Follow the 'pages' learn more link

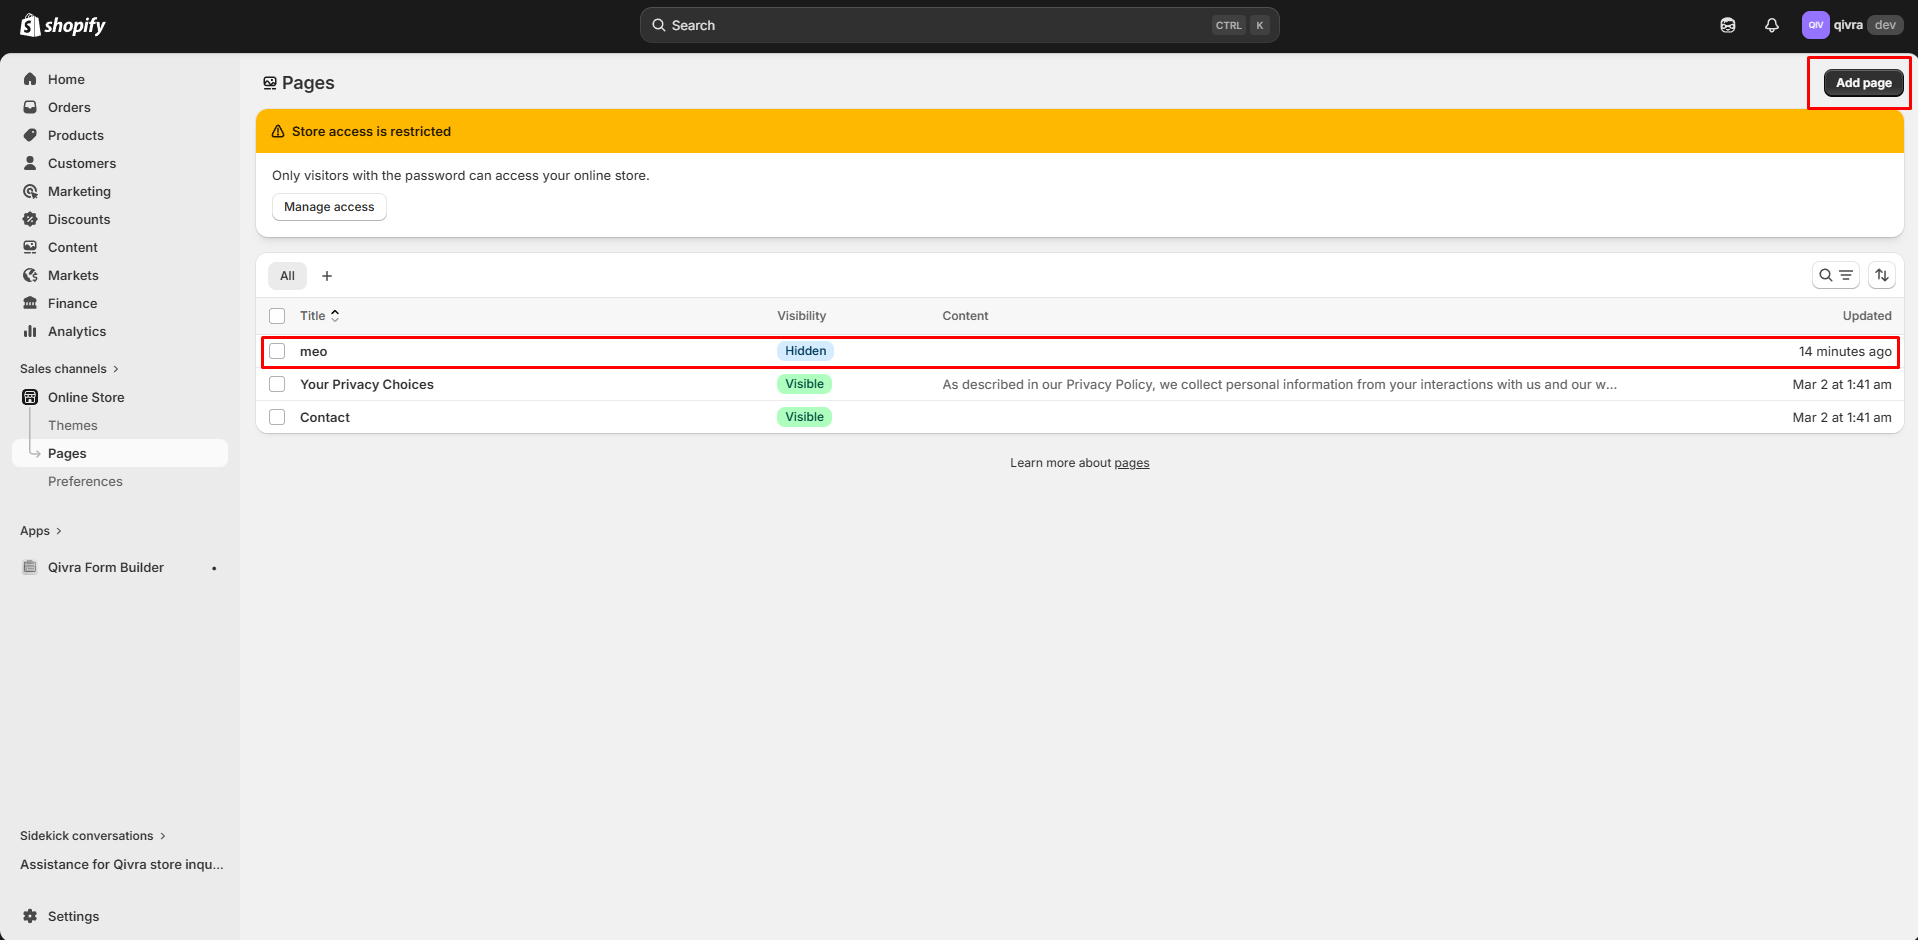(1131, 463)
